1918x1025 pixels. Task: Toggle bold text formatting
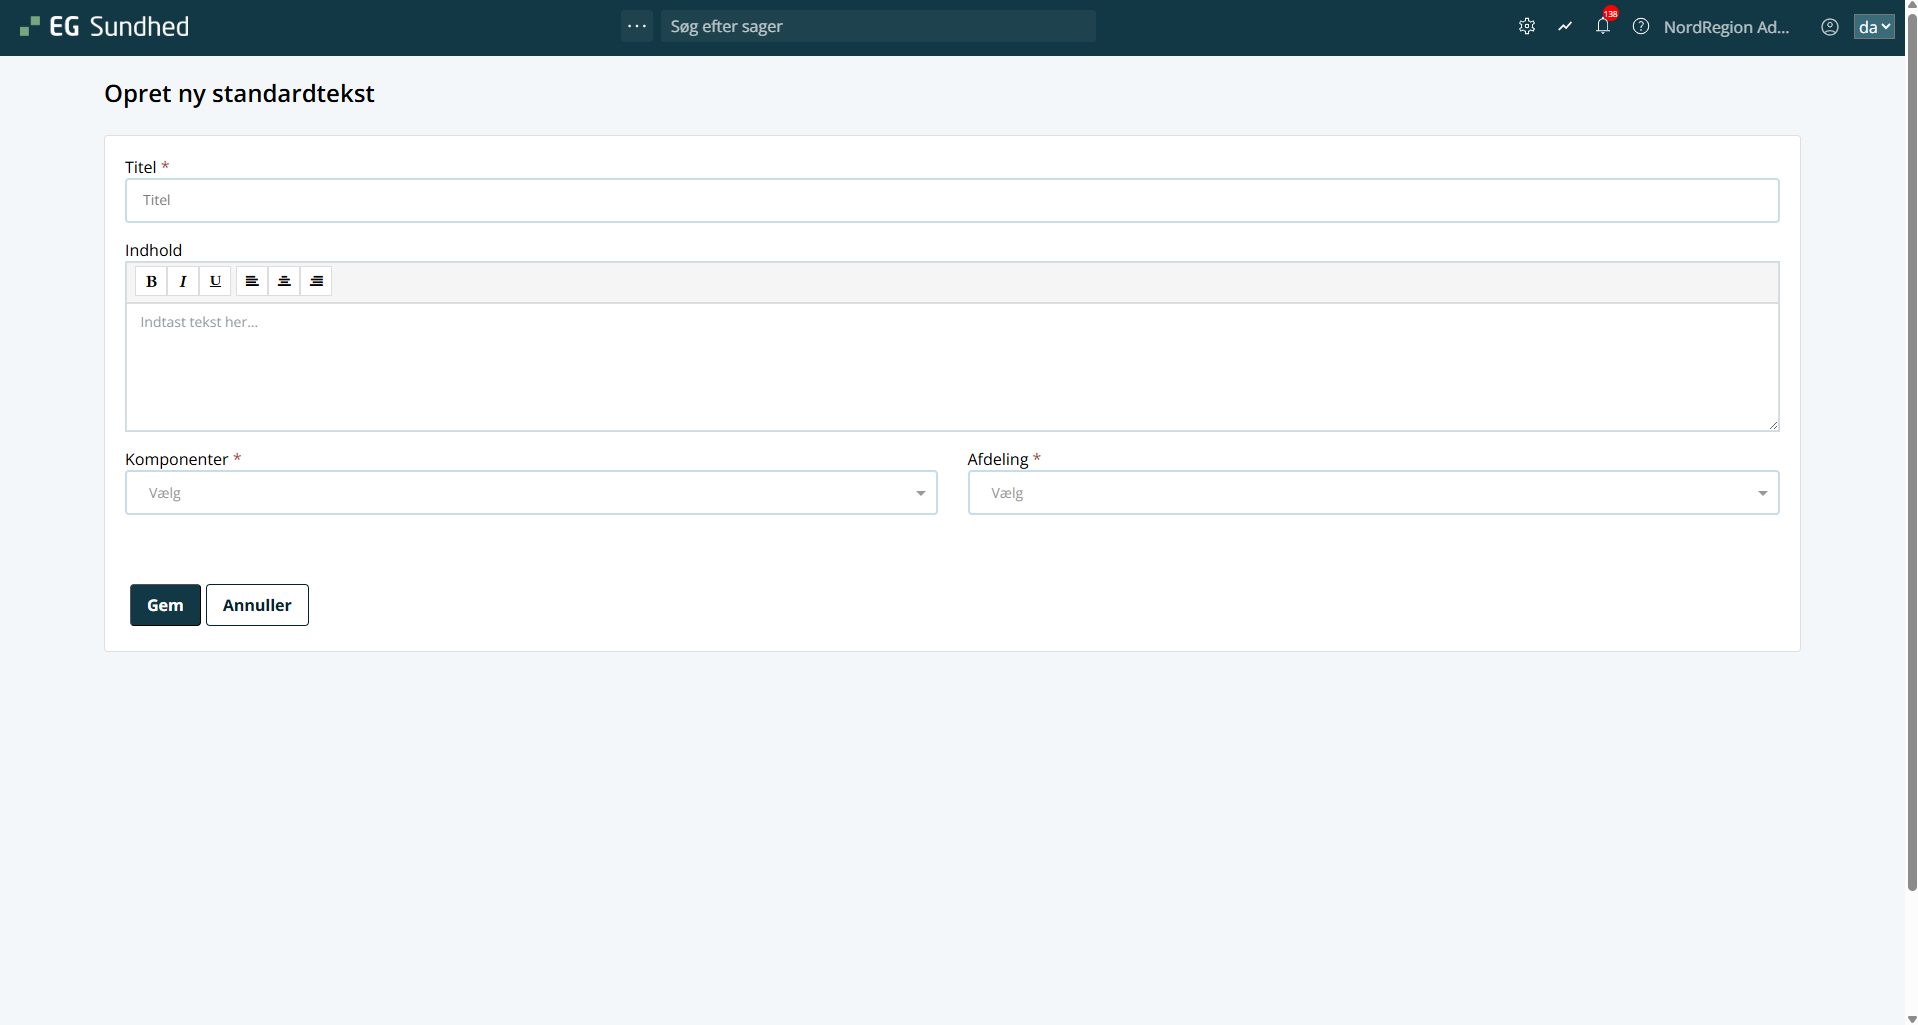click(151, 281)
